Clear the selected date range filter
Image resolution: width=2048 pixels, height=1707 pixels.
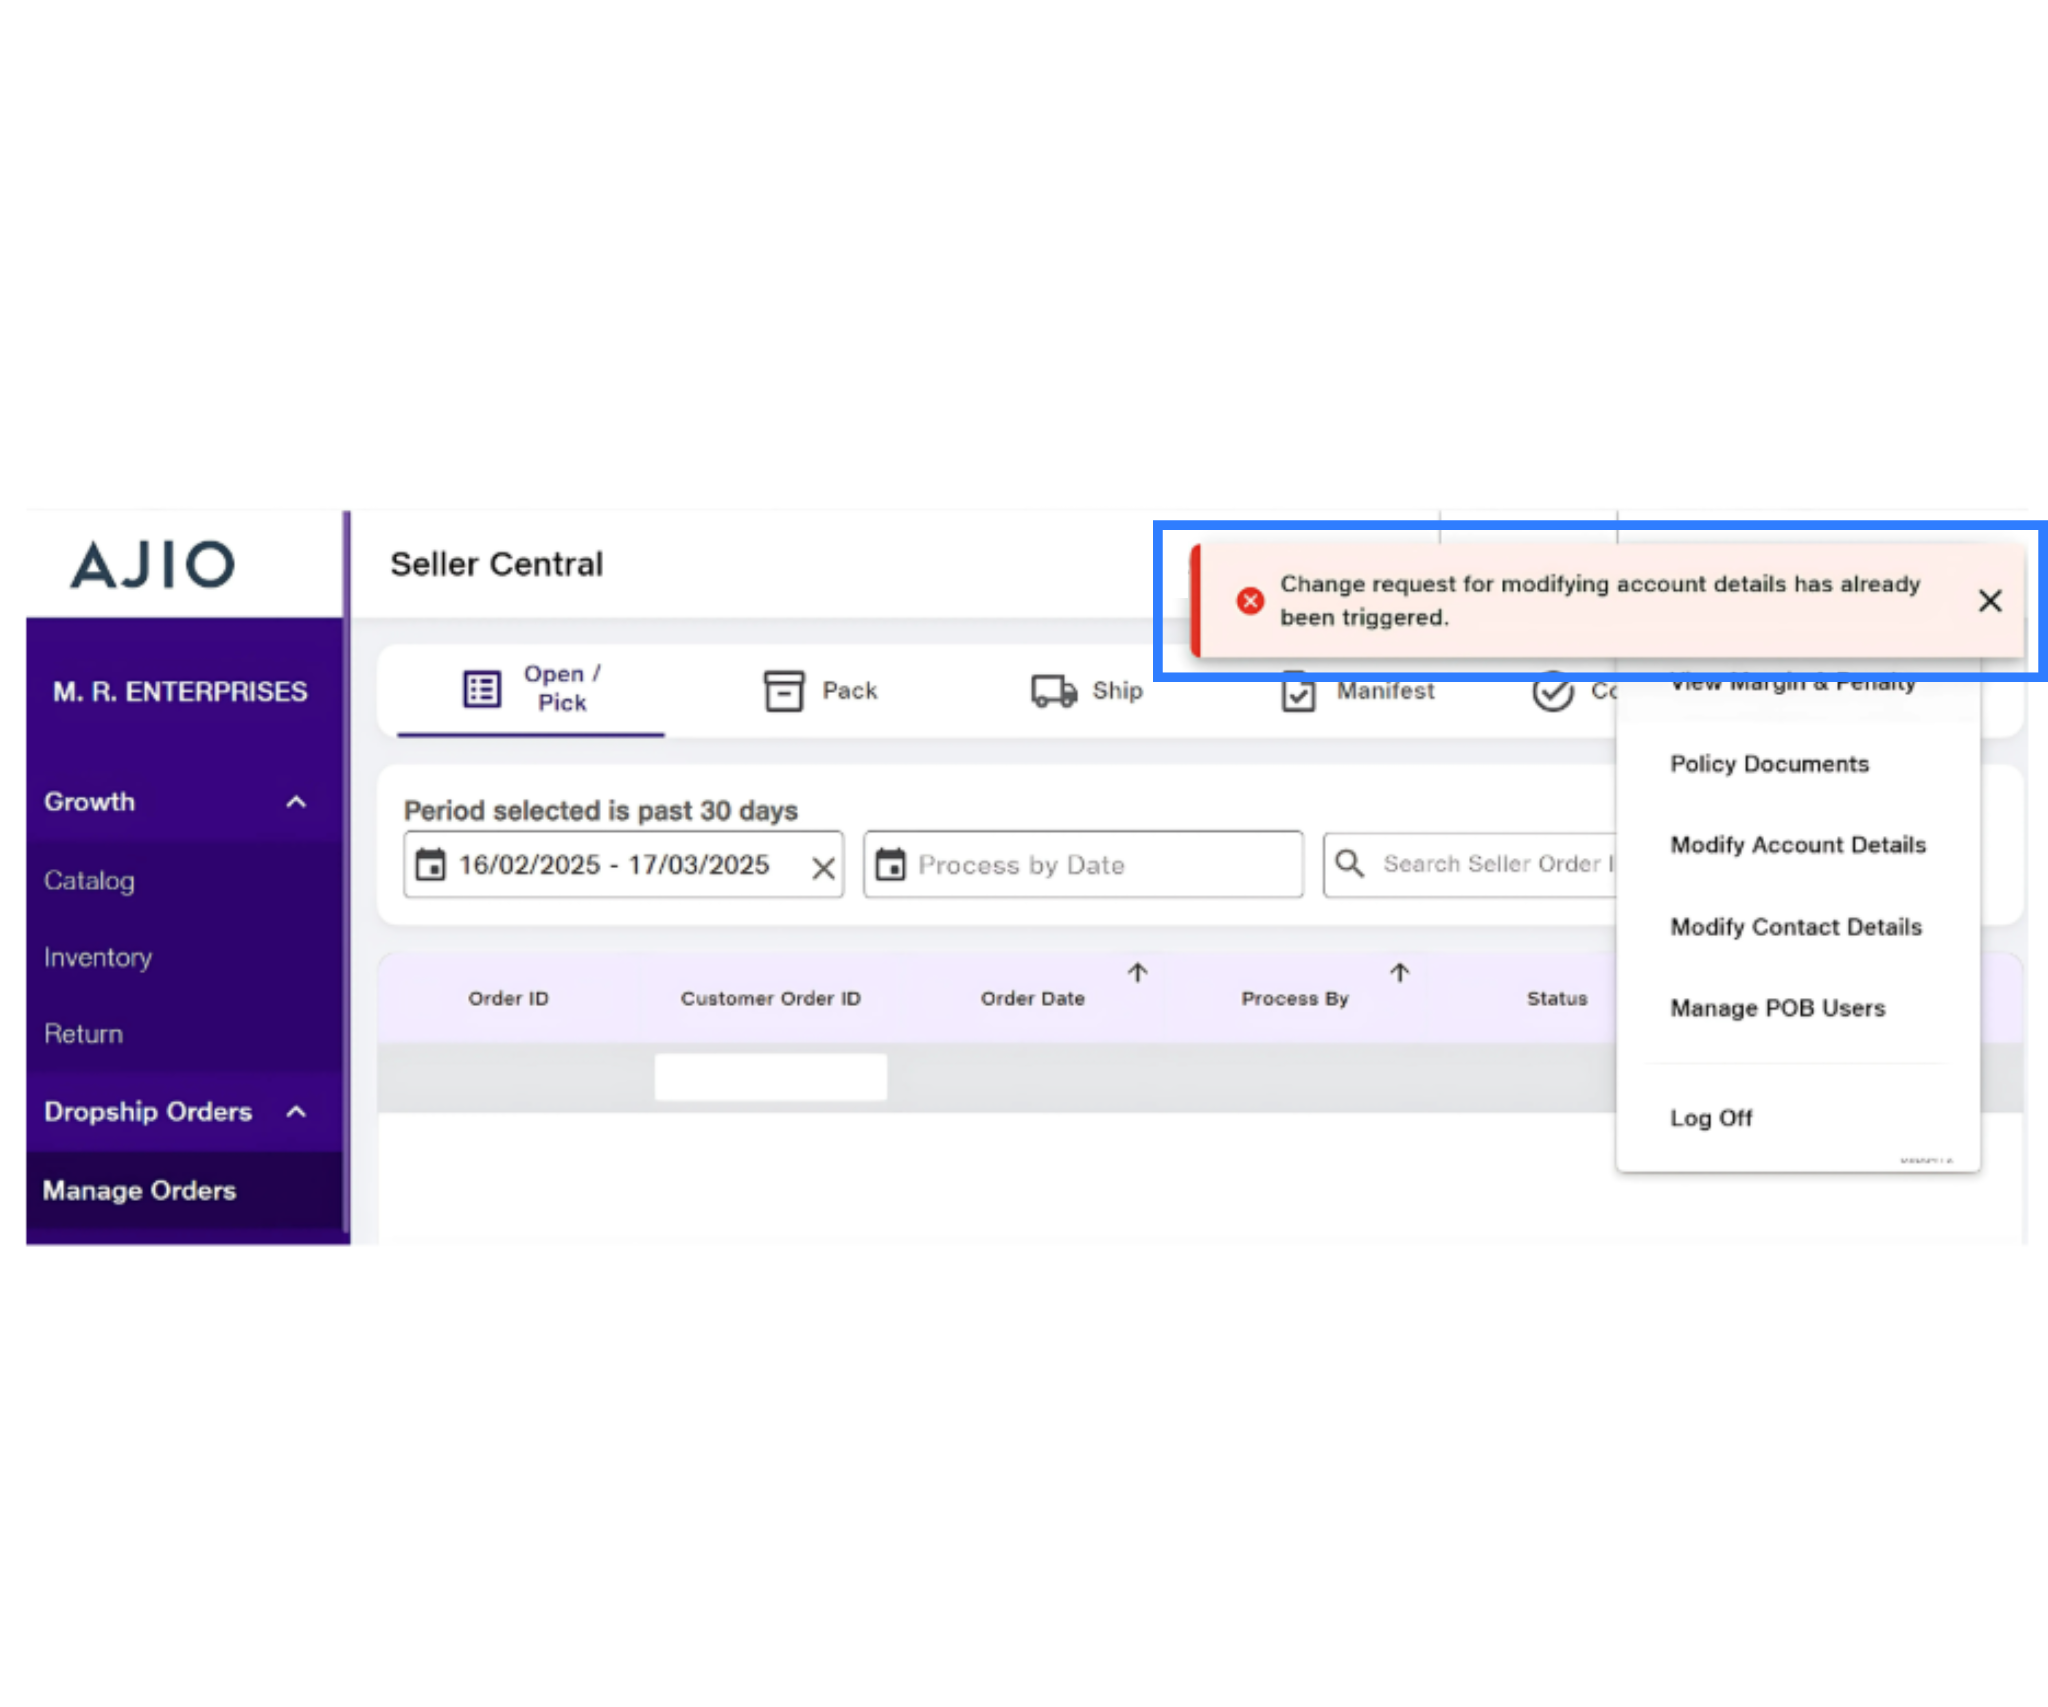click(823, 866)
